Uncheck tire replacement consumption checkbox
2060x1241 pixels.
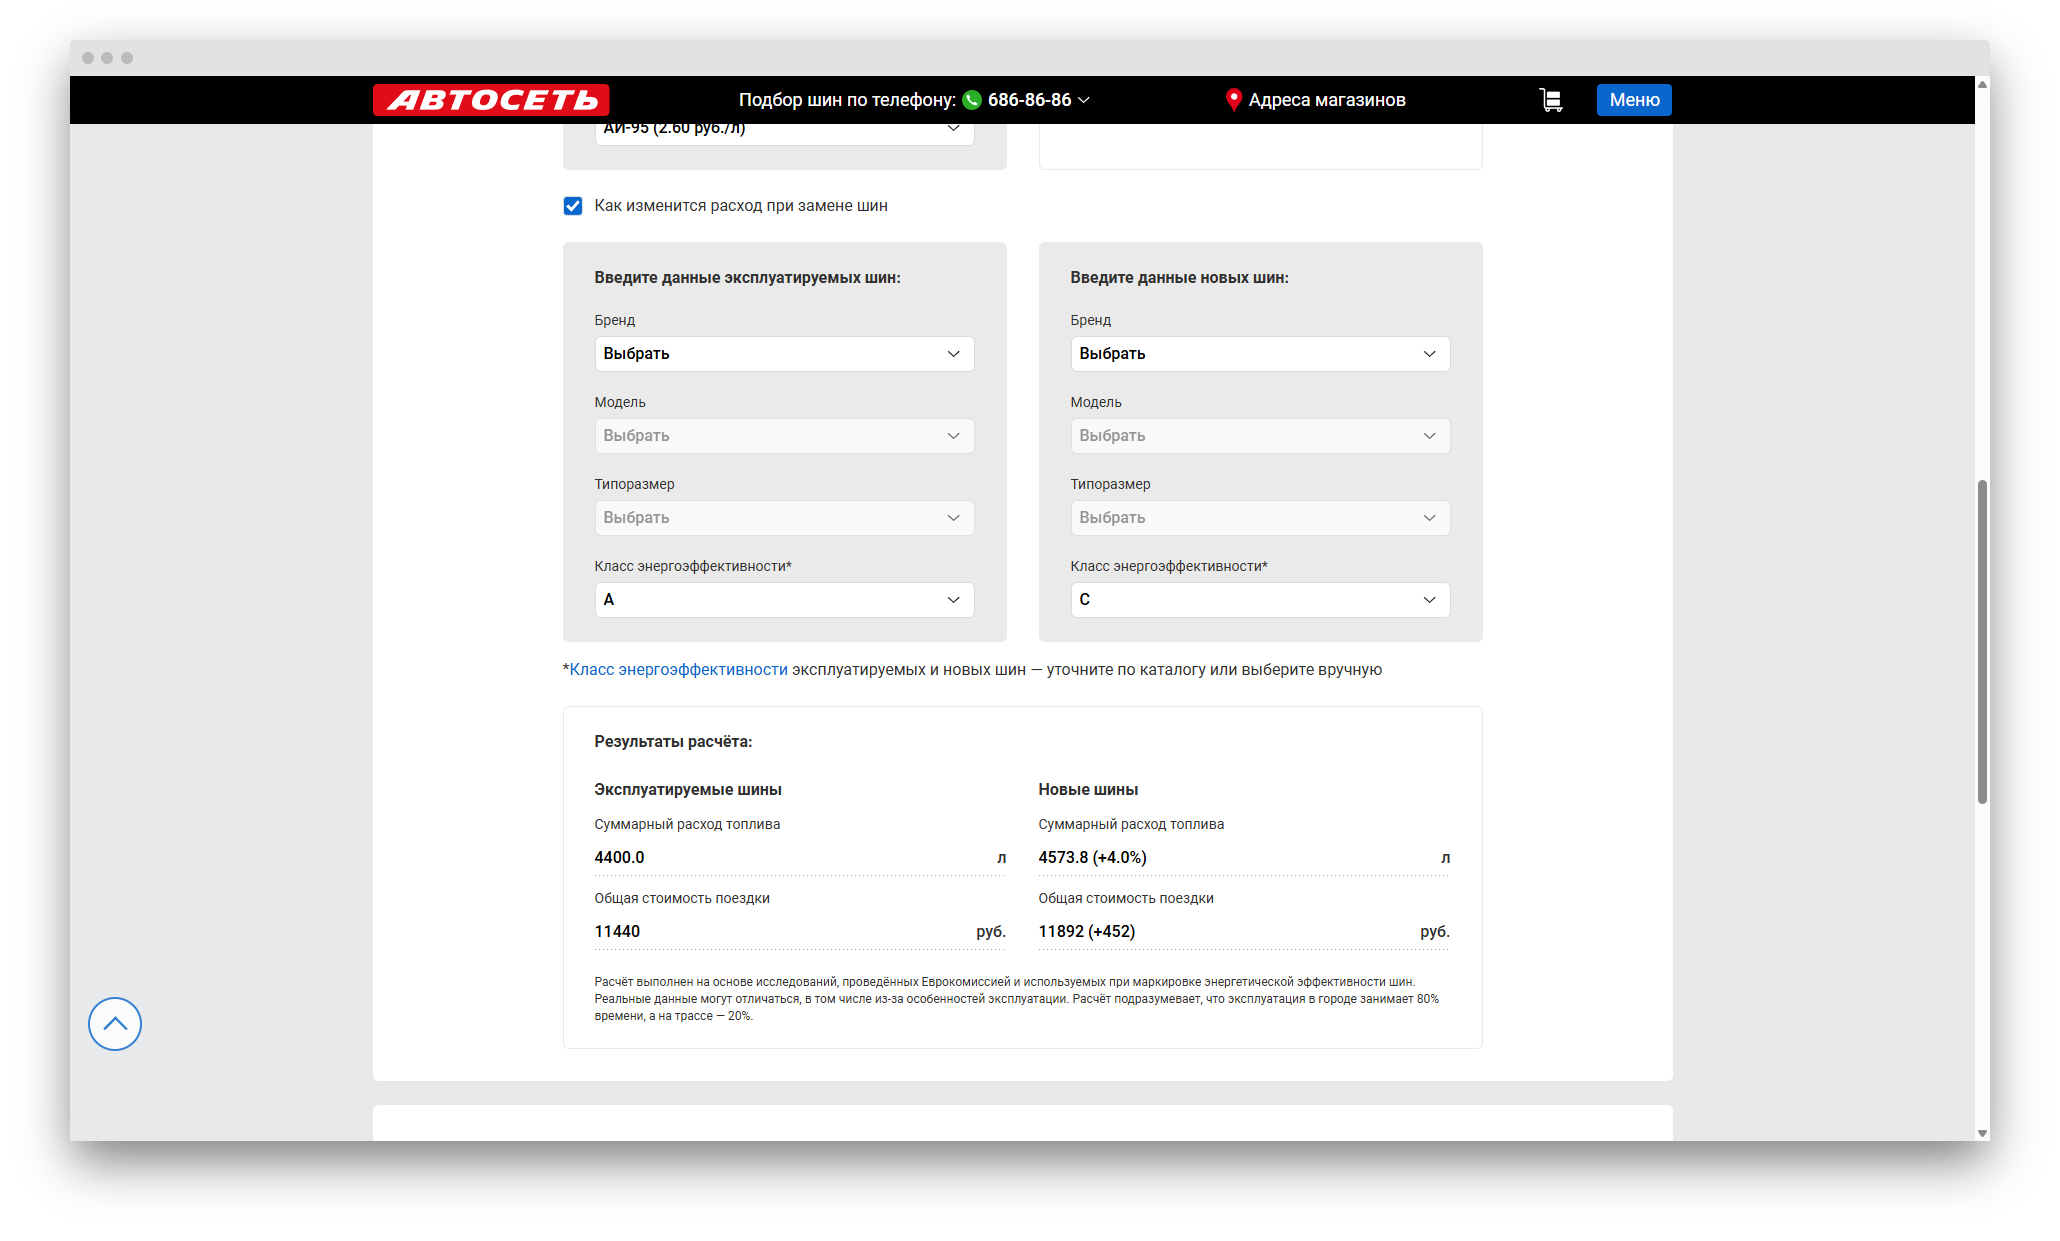(x=573, y=206)
